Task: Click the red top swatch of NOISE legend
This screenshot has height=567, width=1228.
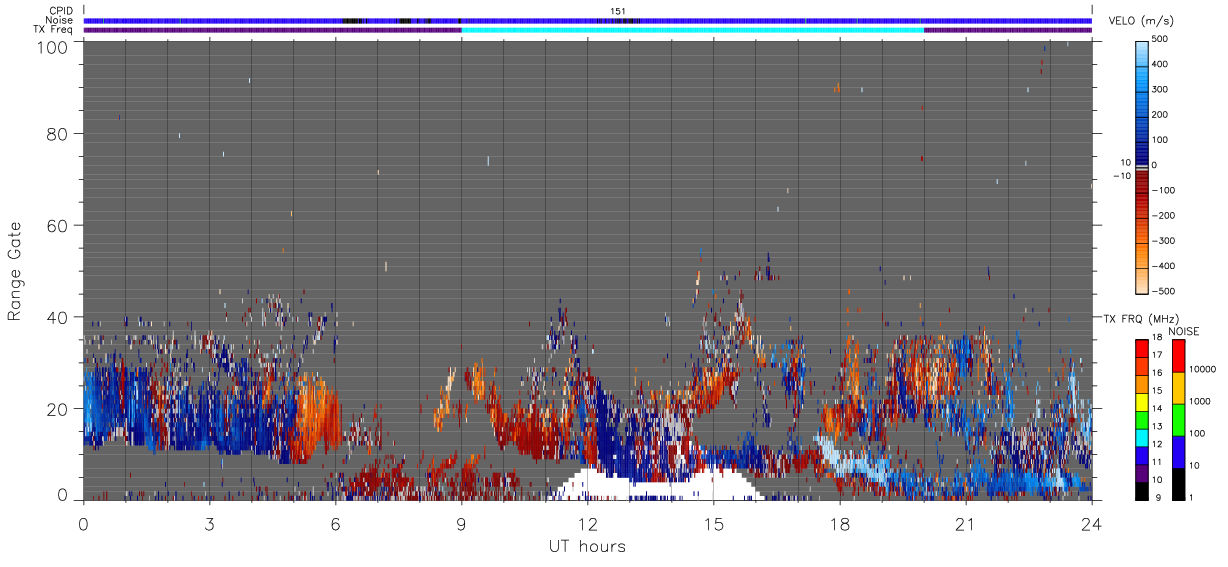Action: click(x=1178, y=355)
